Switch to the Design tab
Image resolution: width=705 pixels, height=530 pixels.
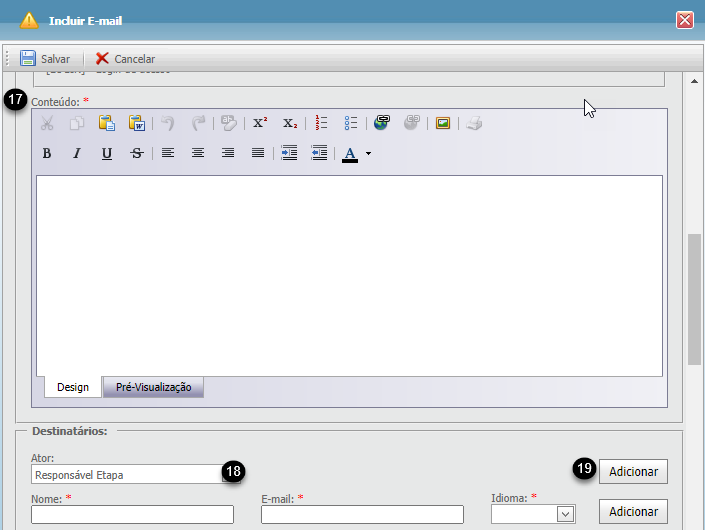pyautogui.click(x=73, y=387)
